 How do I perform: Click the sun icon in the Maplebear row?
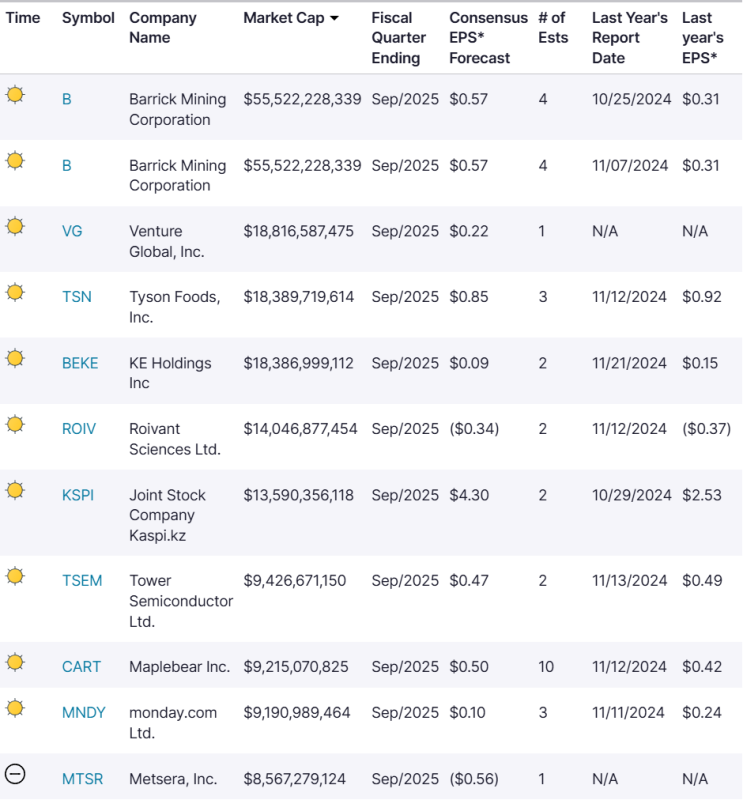pyautogui.click(x=15, y=661)
